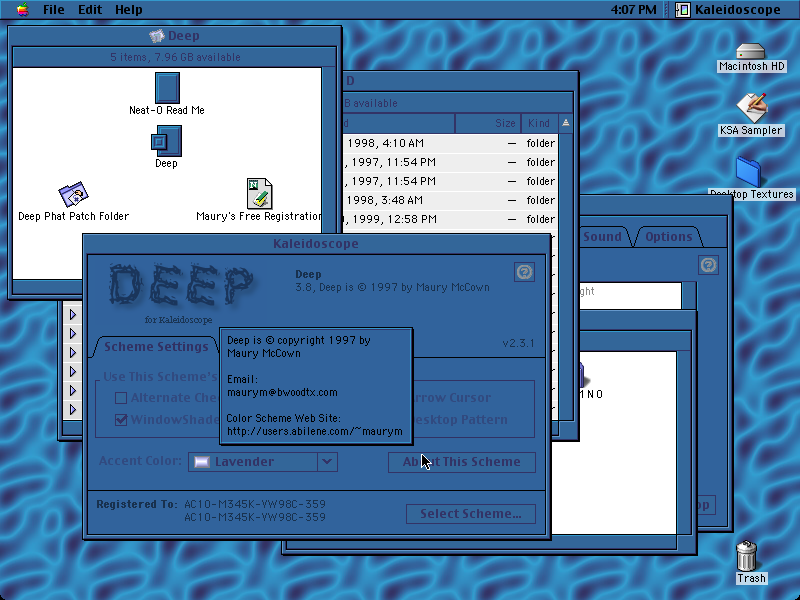Viewport: 800px width, 600px height.
Task: Sort list by the Kind column header
Action: click(539, 123)
